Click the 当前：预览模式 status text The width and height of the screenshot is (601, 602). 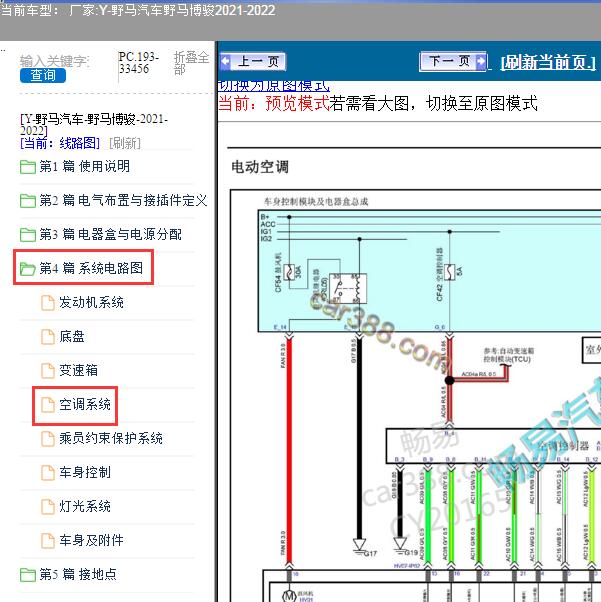point(274,103)
